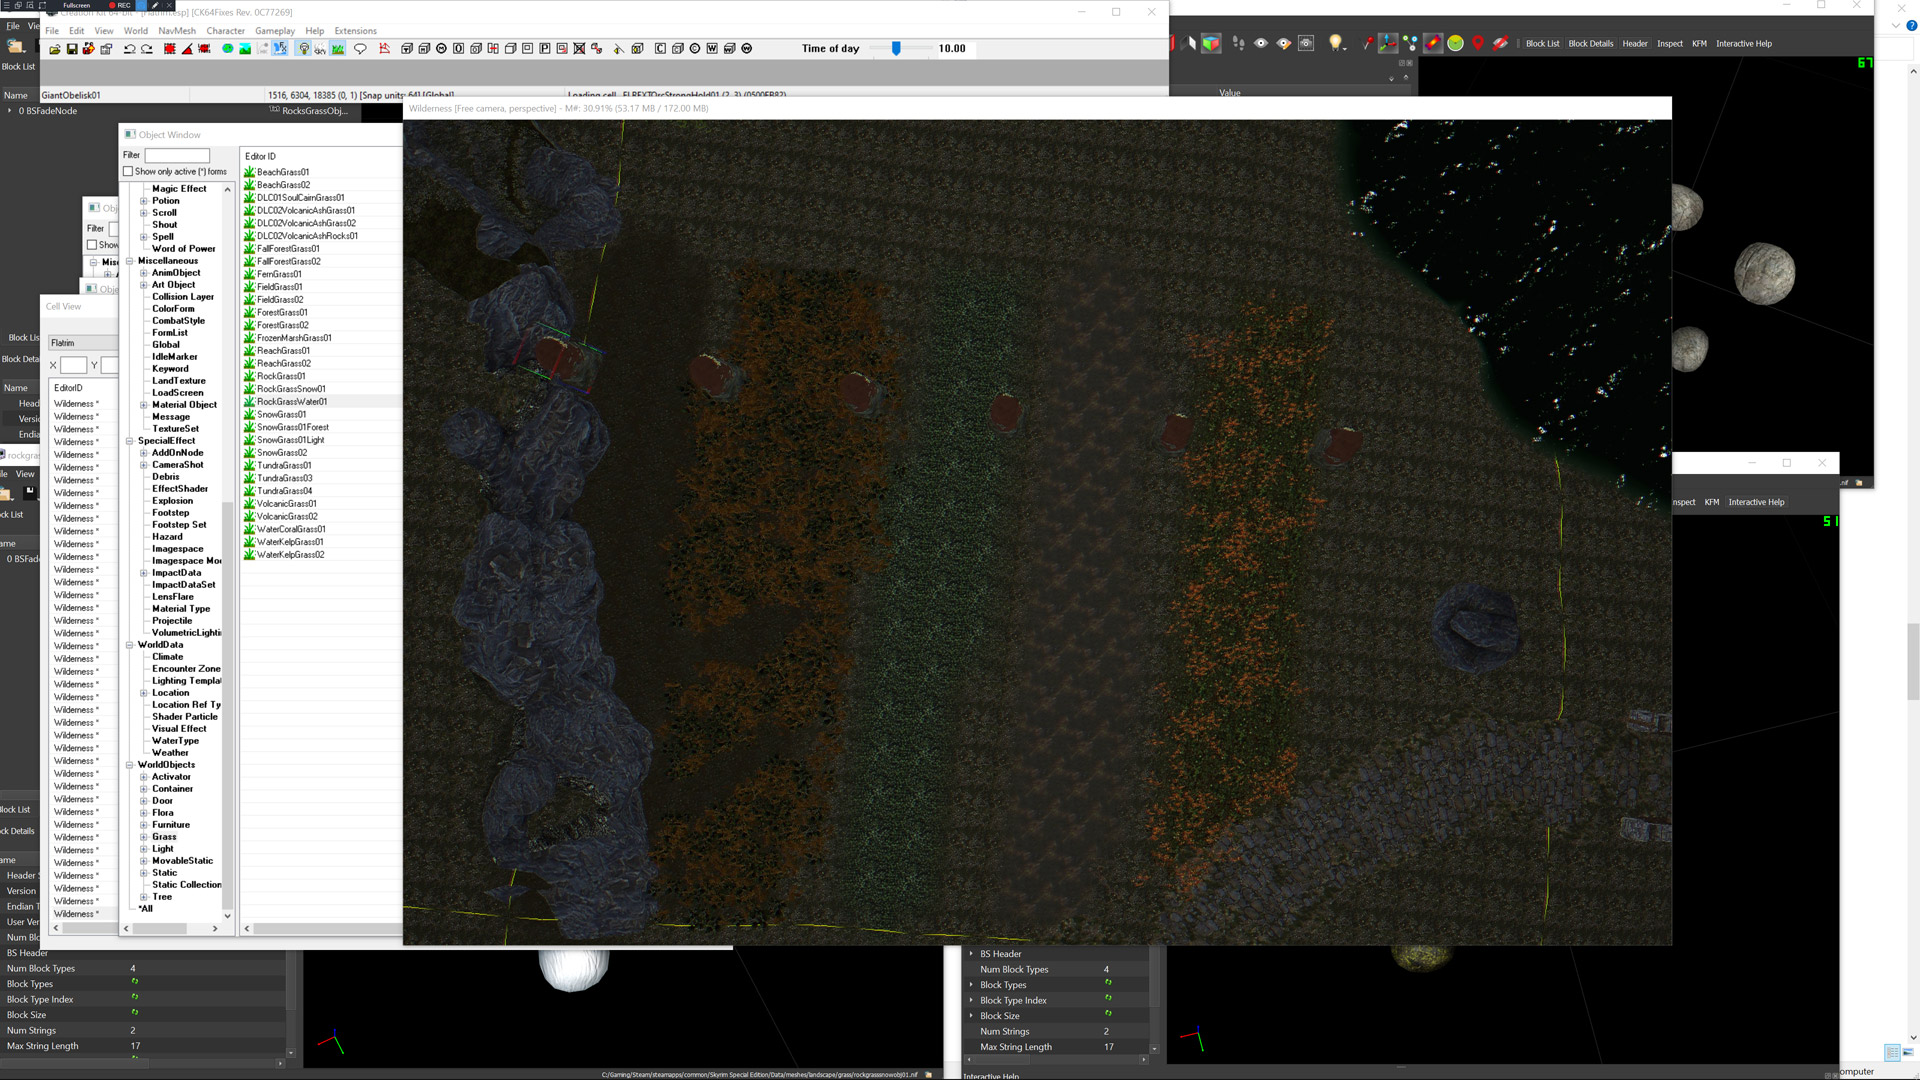Click the Interactive Help button
The image size is (1920, 1080).
(1743, 43)
